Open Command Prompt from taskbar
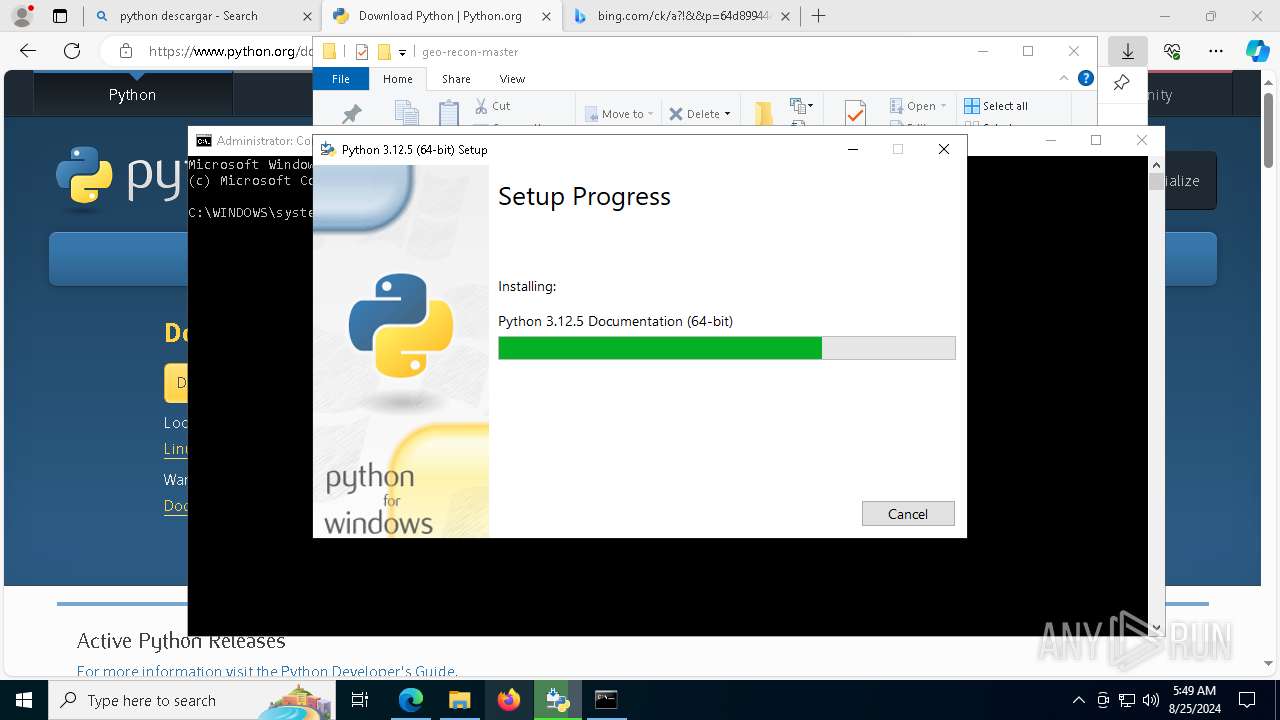This screenshot has height=720, width=1280. click(606, 700)
